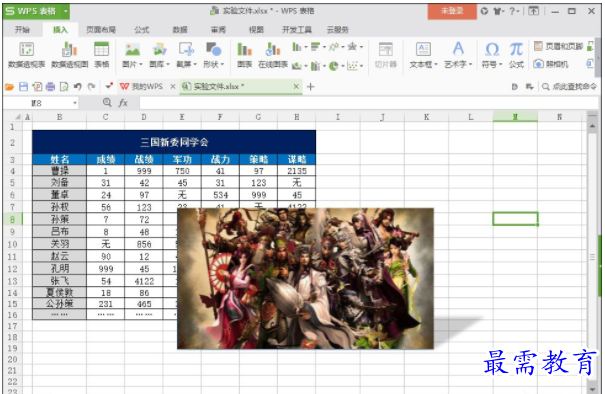This screenshot has width=605, height=394.
Task: Select the 曹操 name cell
Action: click(59, 171)
